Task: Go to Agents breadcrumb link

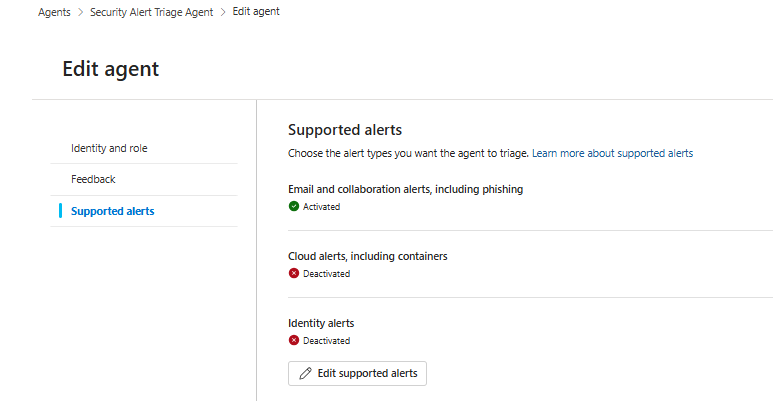Action: point(54,12)
